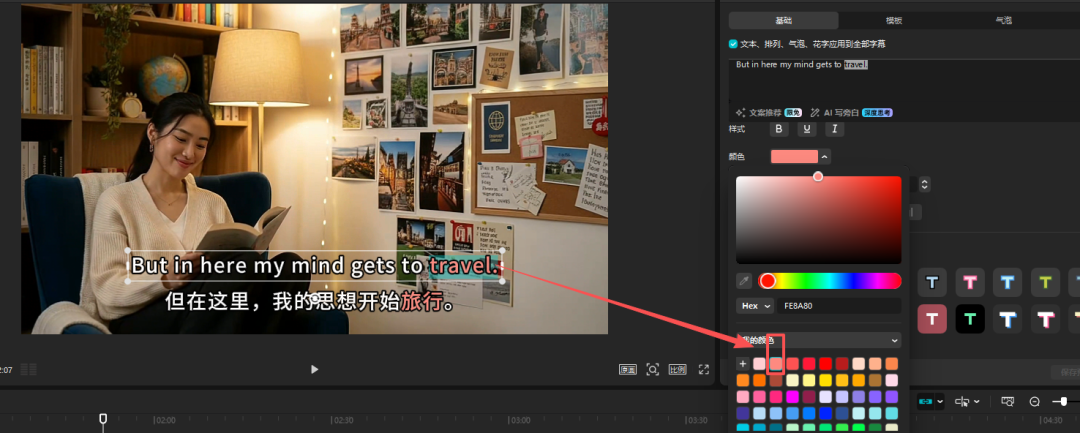Collapse the color picker dropdown arrow

click(824, 156)
